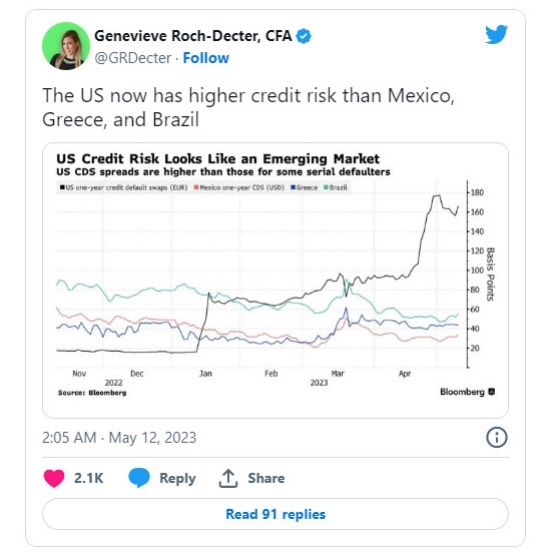554x554 pixels.
Task: Open Read 91 replies button
Action: [x=276, y=514]
